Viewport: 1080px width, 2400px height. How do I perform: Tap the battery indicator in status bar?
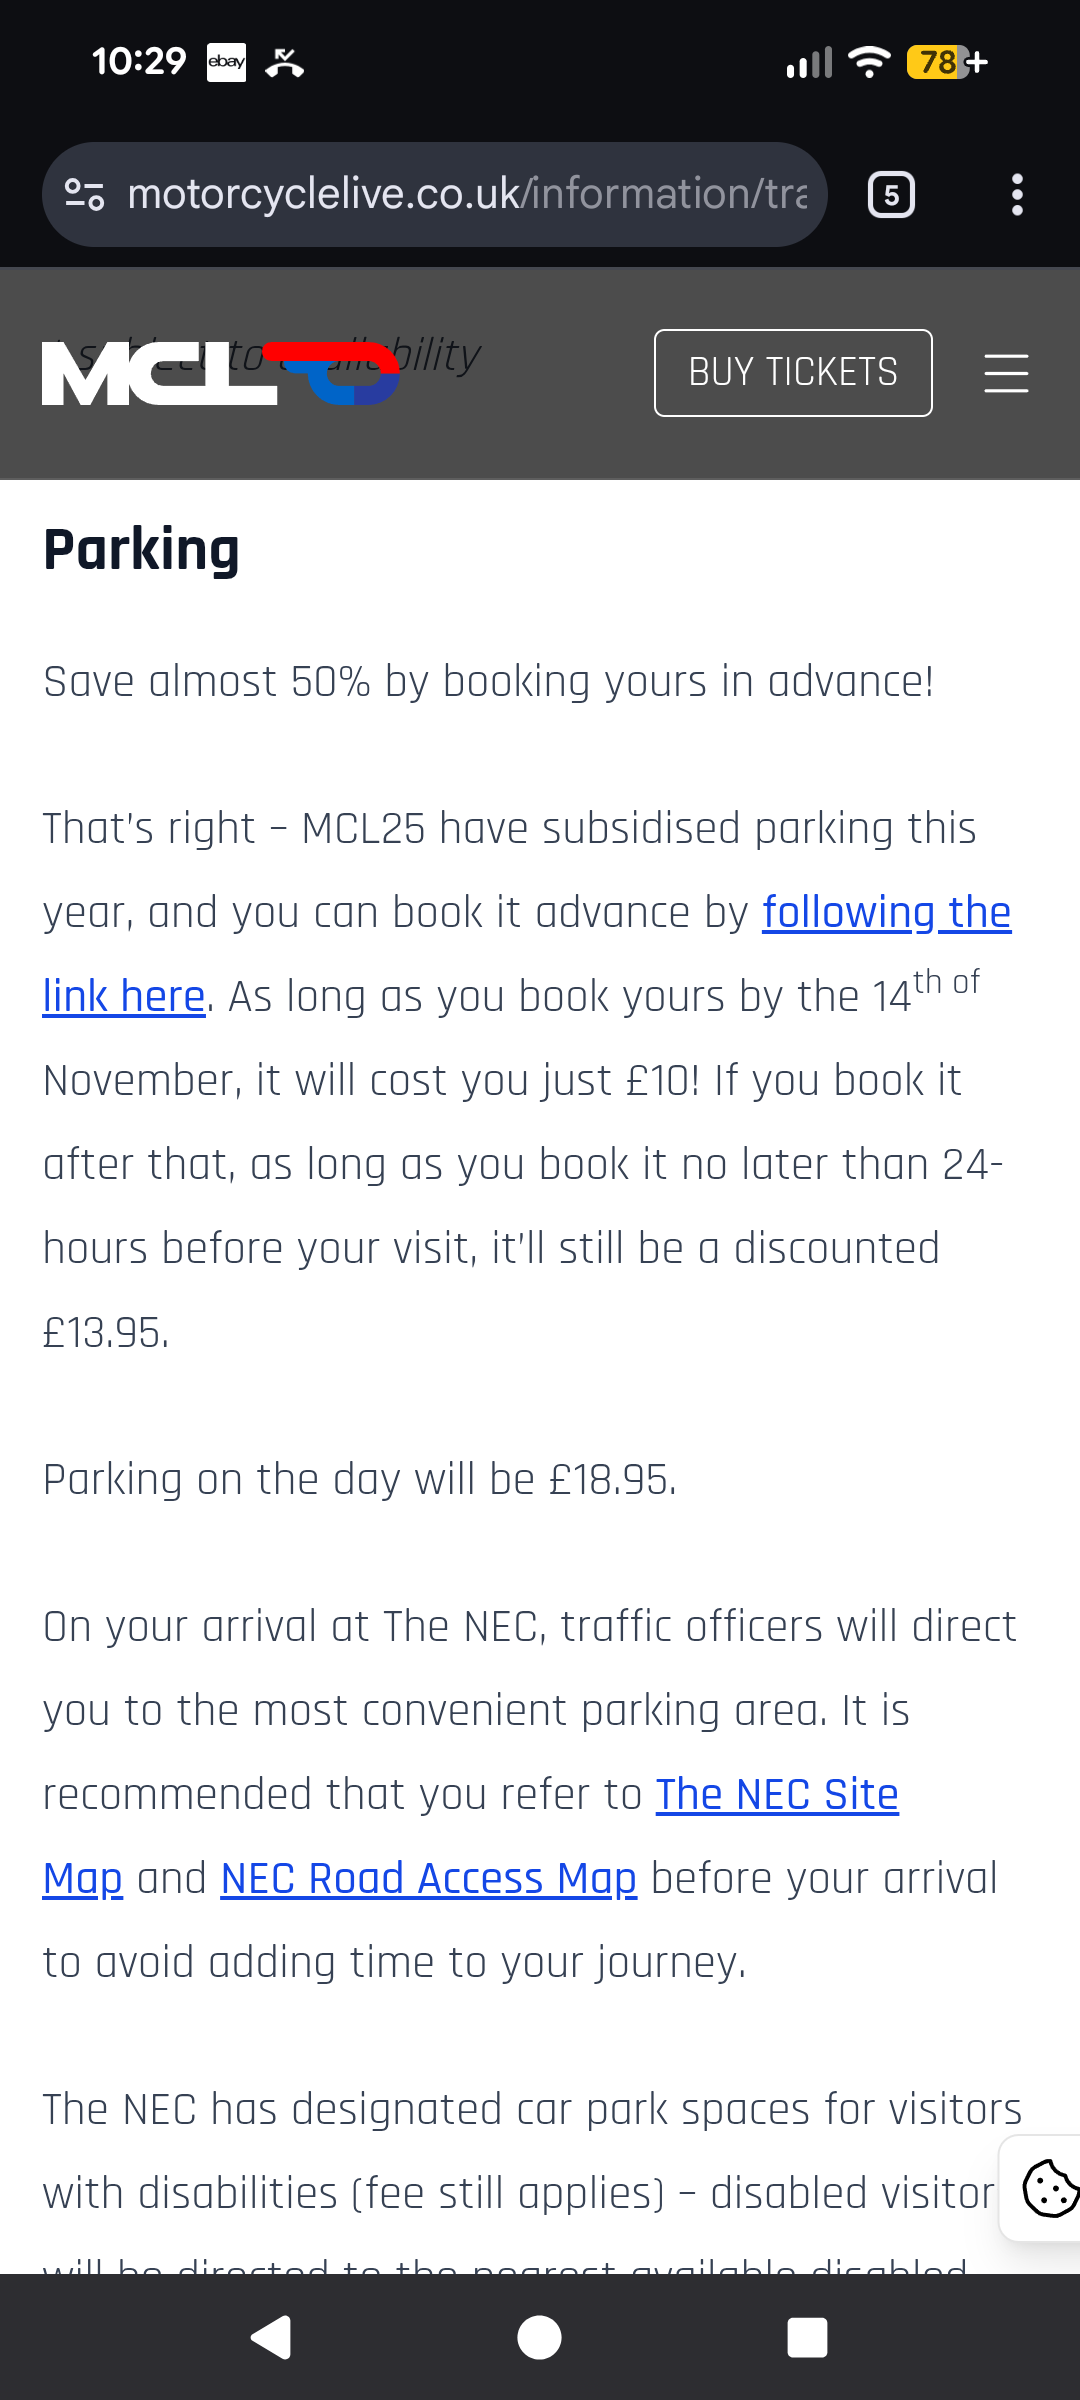[x=945, y=62]
